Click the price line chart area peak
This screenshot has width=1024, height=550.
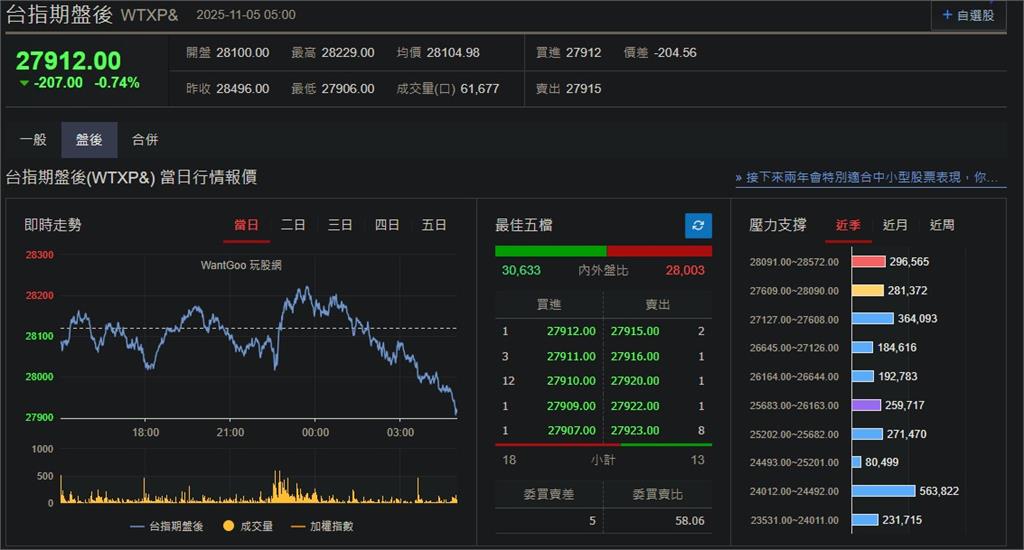click(305, 289)
